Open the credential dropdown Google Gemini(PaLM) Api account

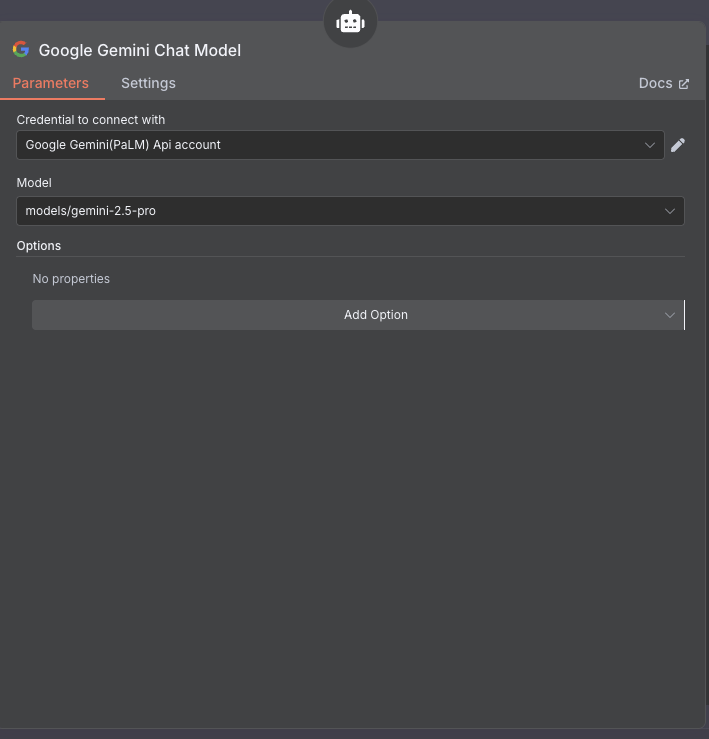(340, 145)
